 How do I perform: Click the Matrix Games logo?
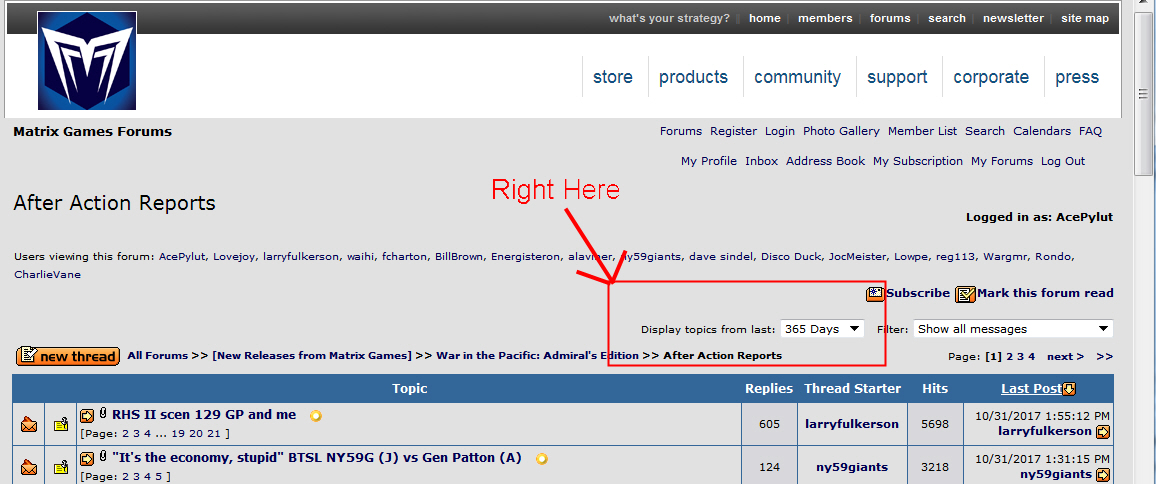tap(87, 60)
